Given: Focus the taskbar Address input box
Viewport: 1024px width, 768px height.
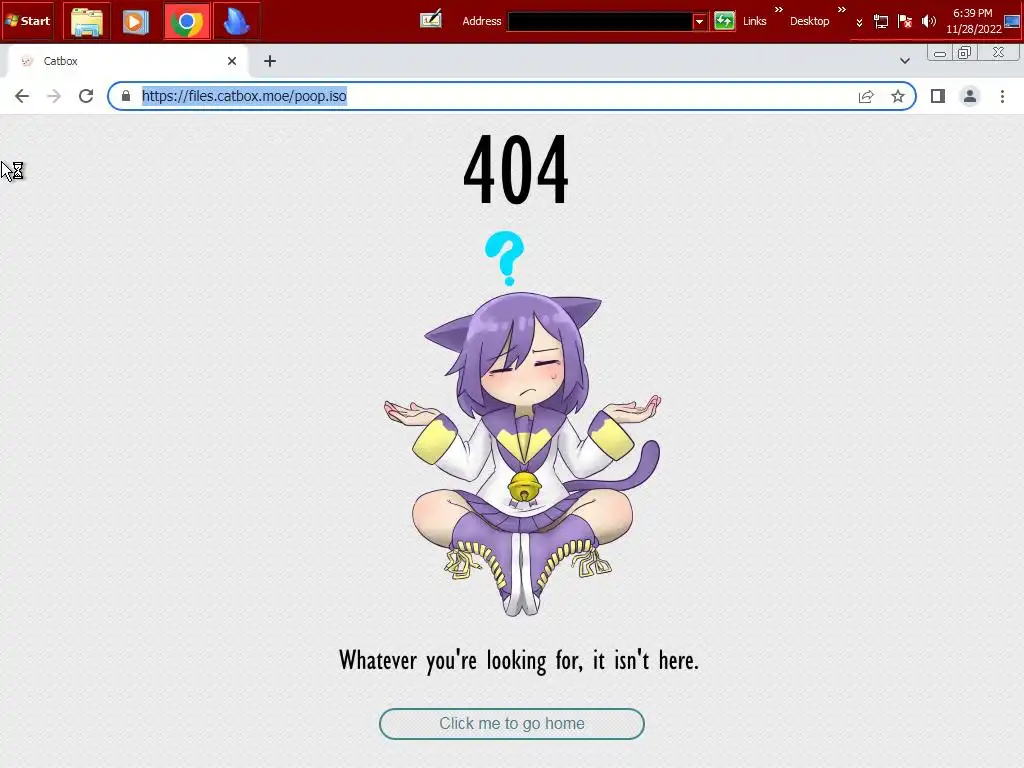Looking at the screenshot, I should click(600, 22).
